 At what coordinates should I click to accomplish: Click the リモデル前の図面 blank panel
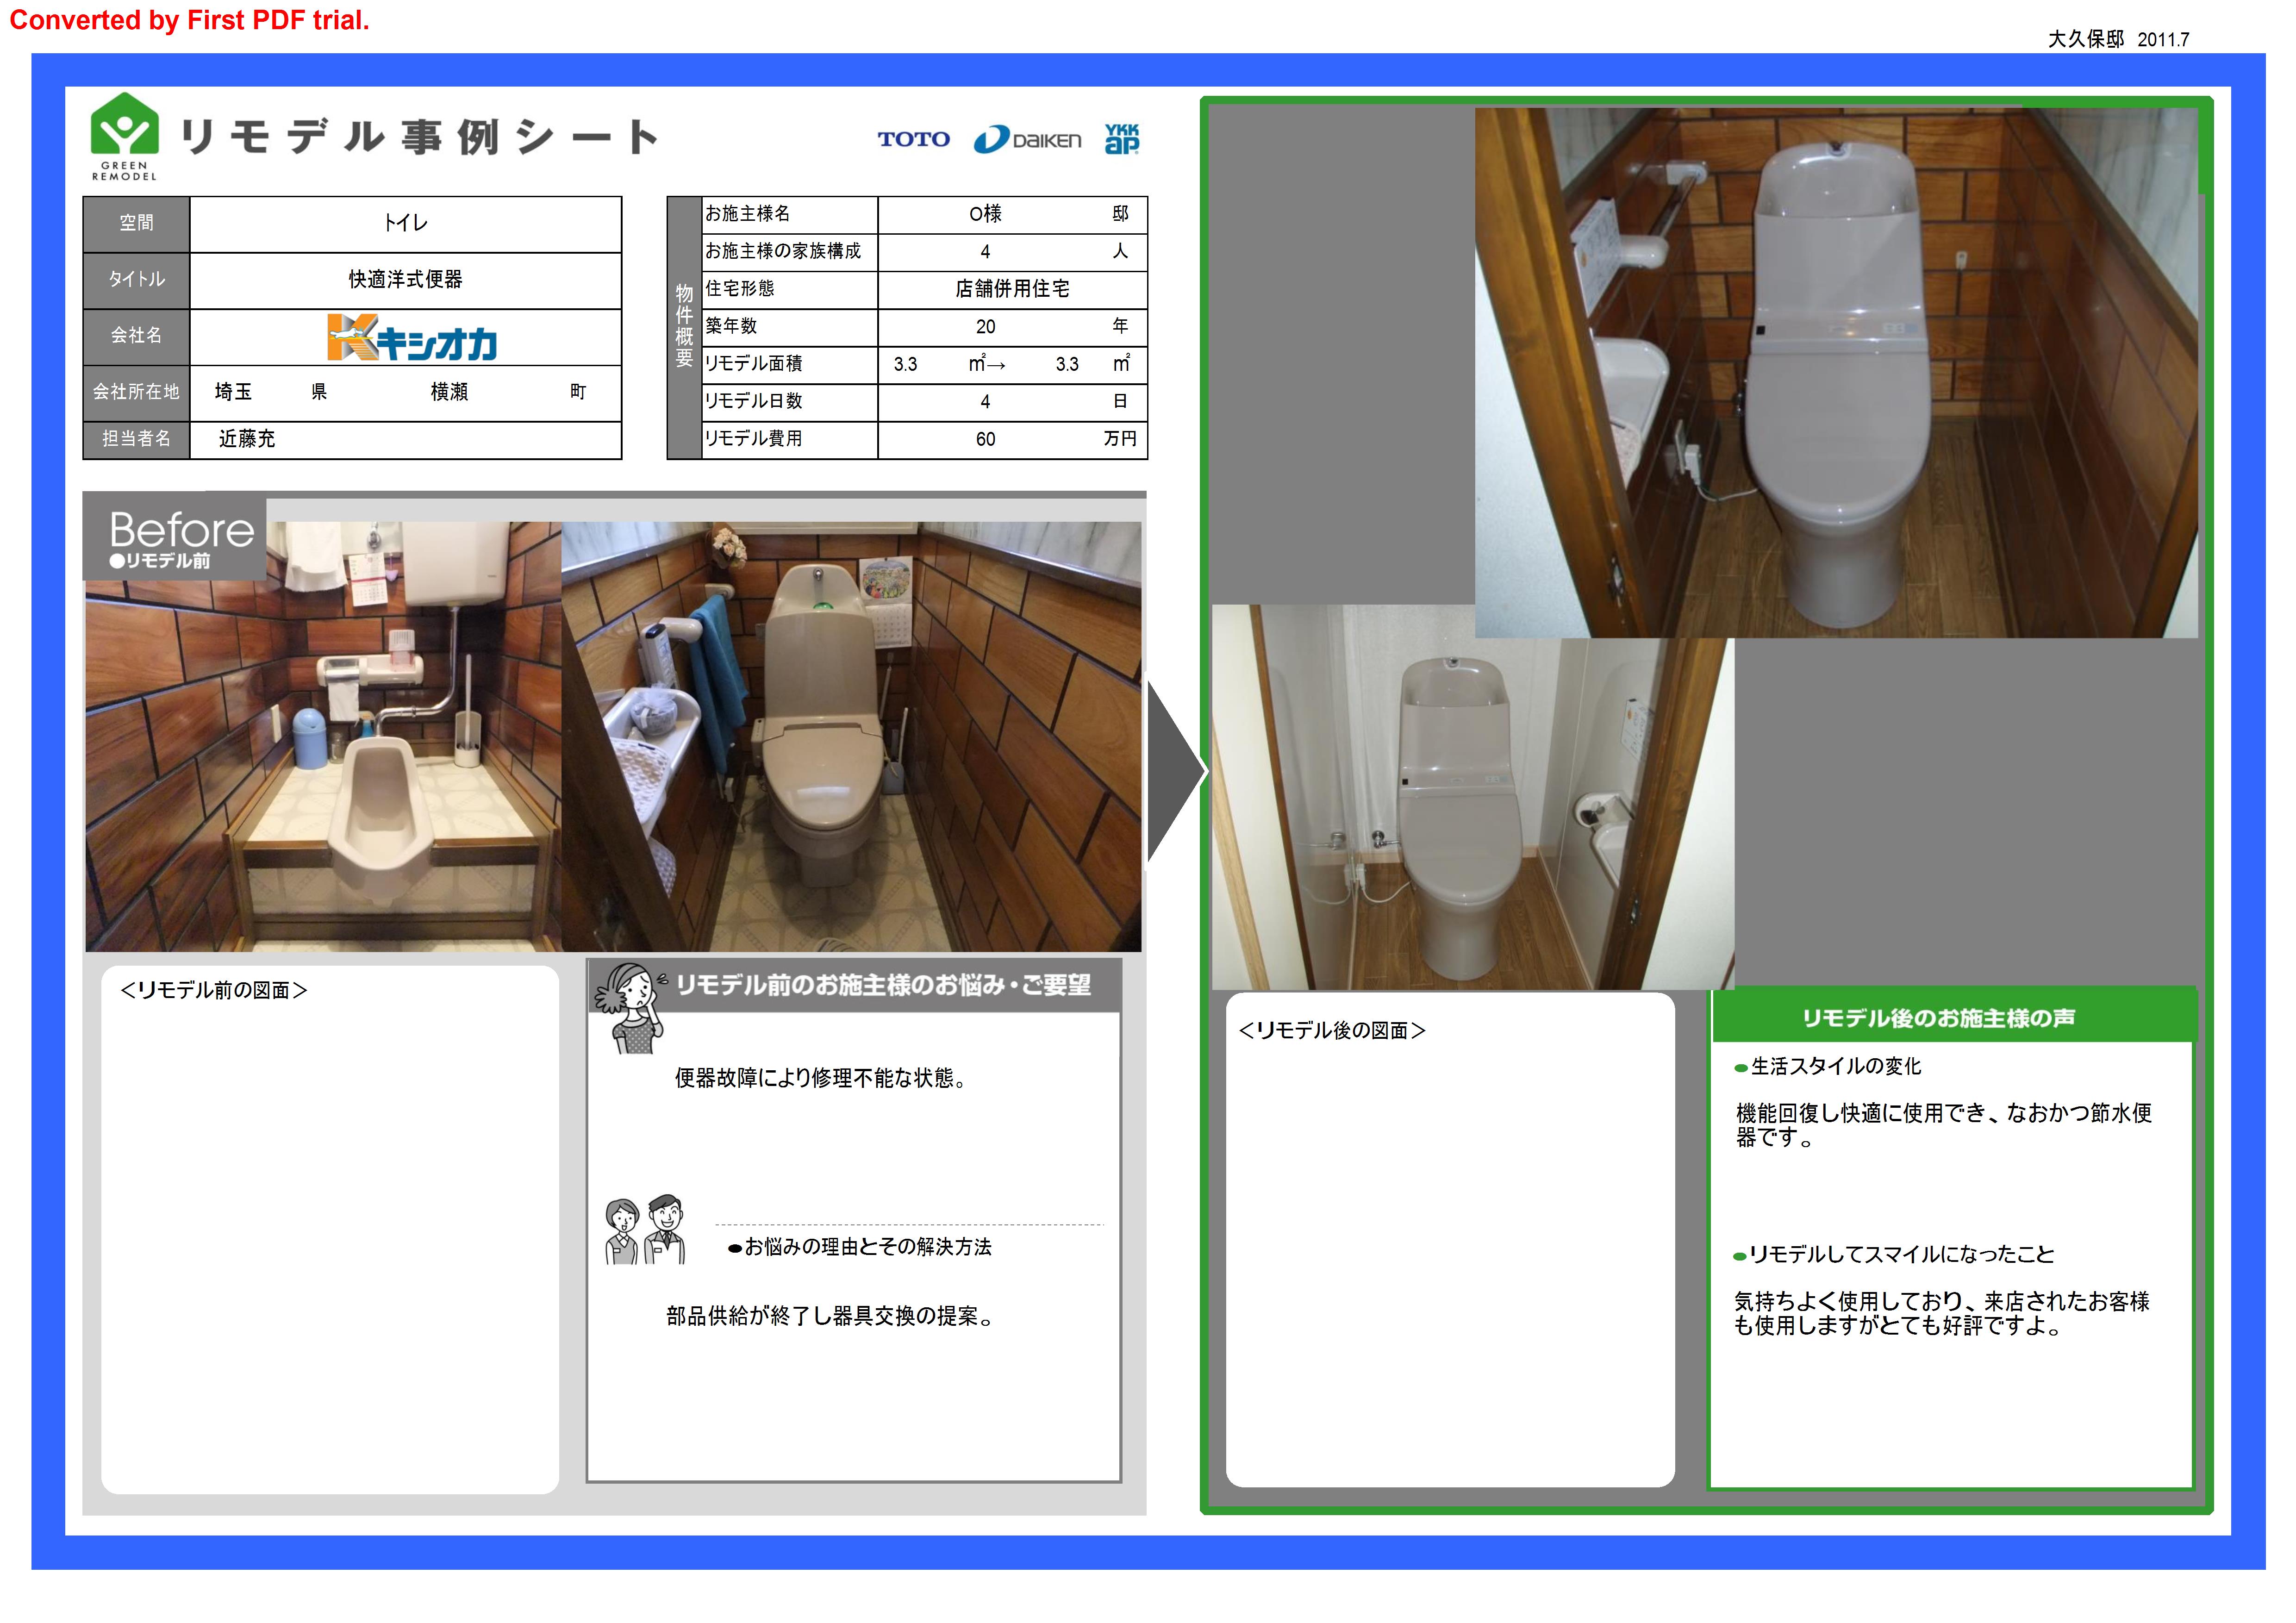point(330,1230)
